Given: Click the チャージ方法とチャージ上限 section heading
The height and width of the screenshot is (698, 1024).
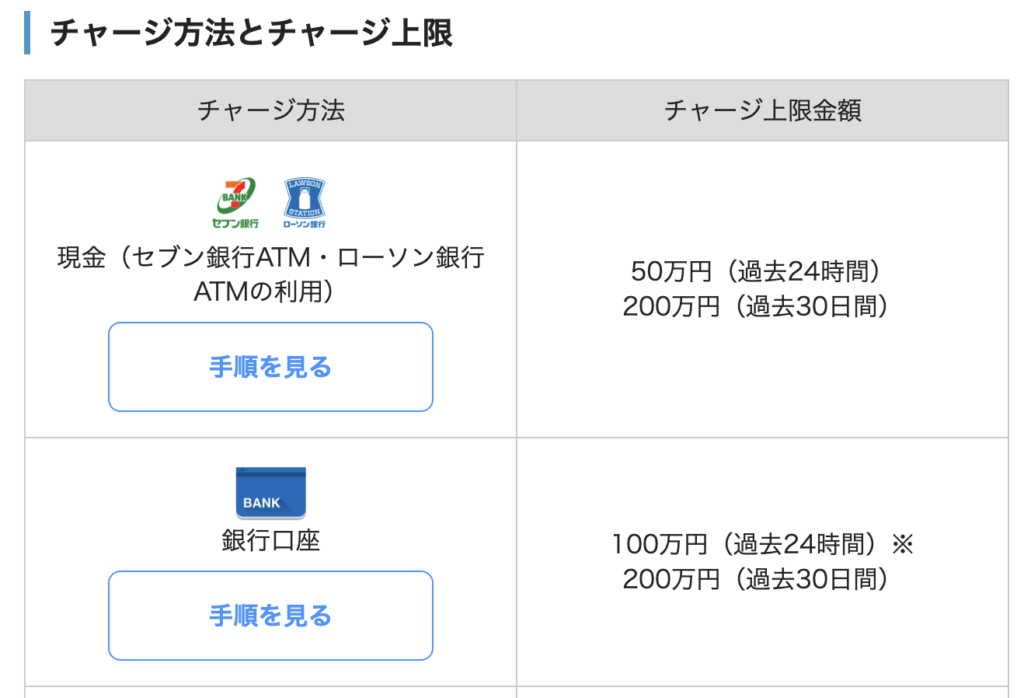Looking at the screenshot, I should click(251, 33).
